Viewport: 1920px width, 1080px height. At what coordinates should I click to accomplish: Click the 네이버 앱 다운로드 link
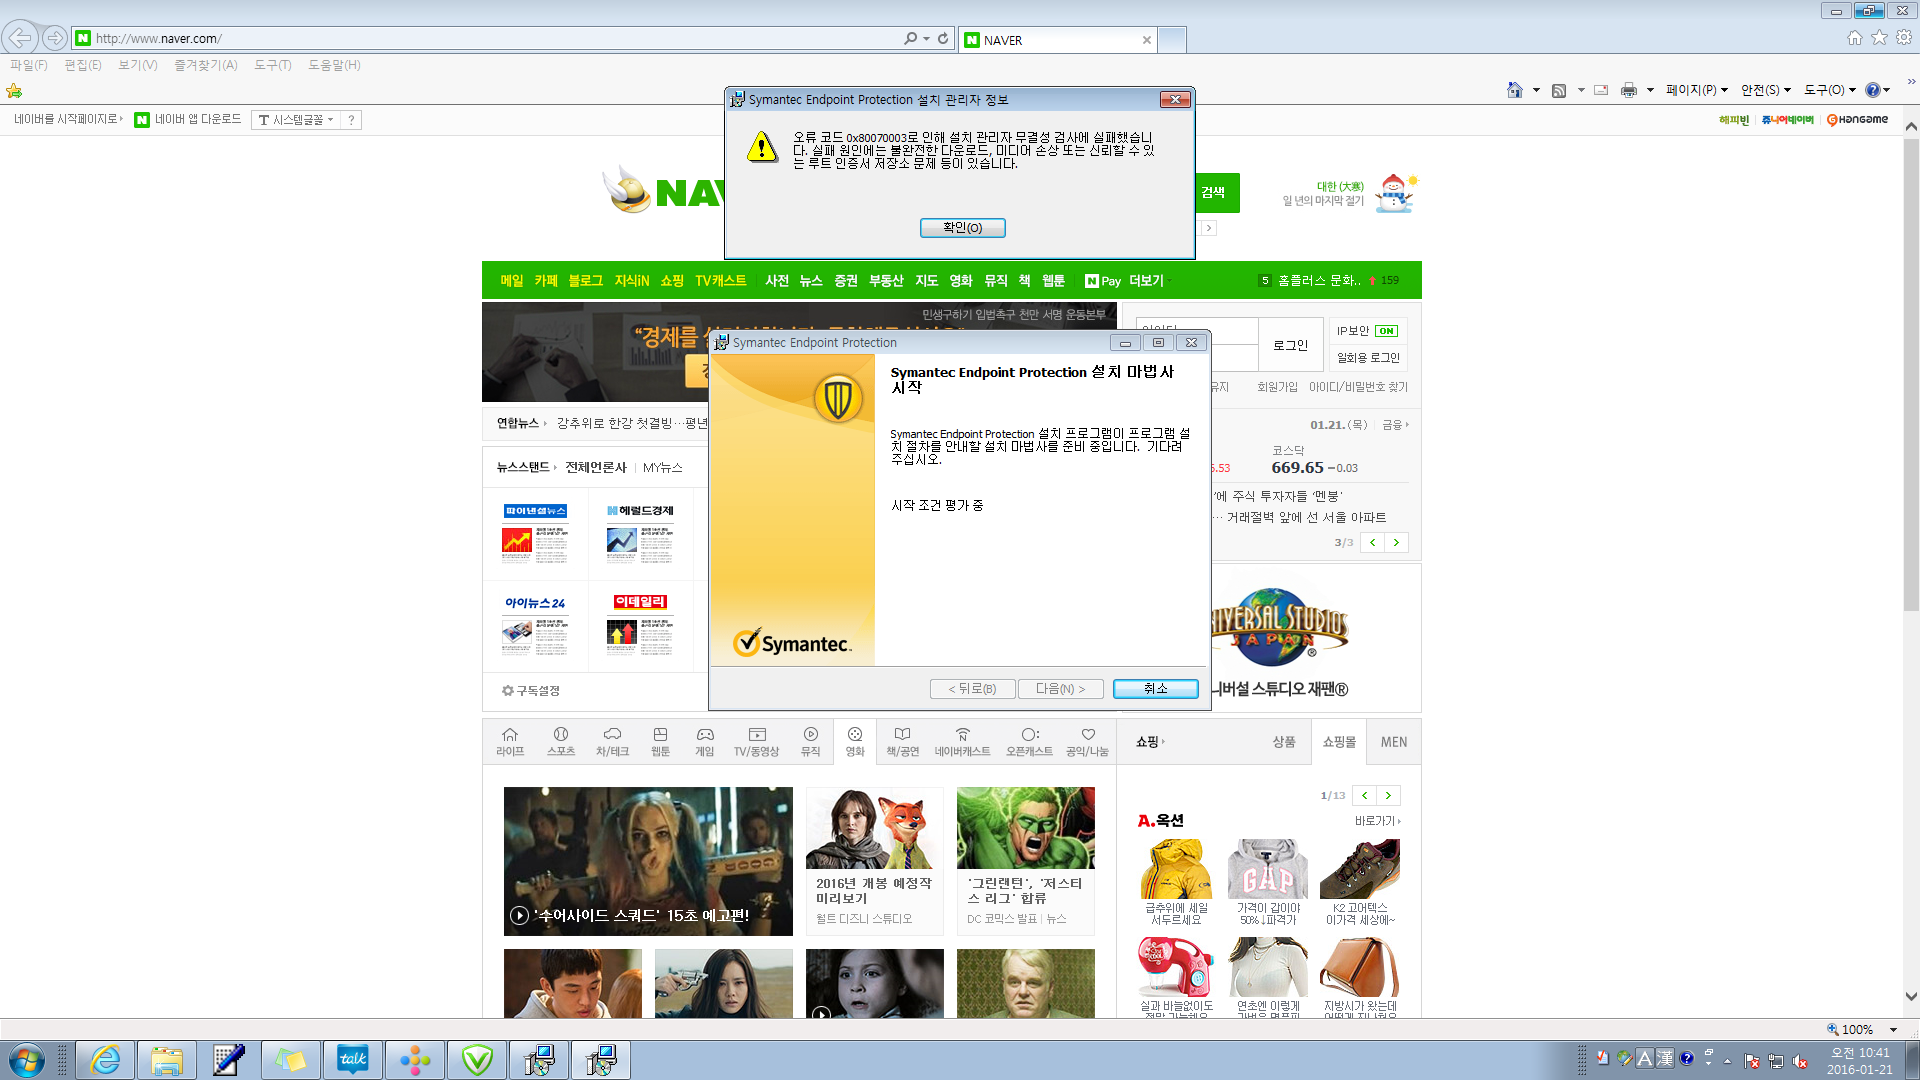coord(188,119)
